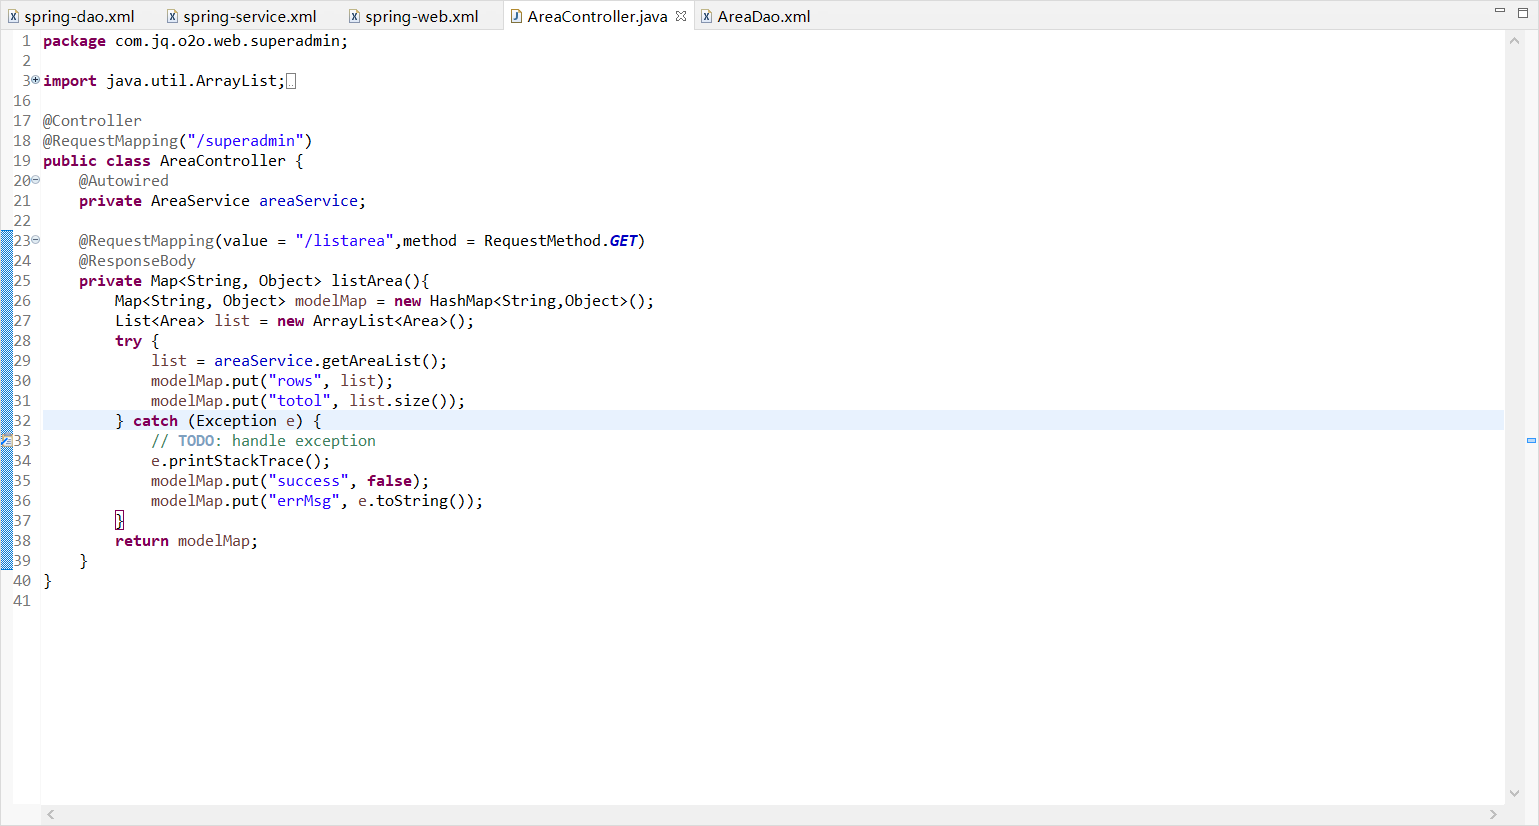Click the overview ruler marker
This screenshot has height=826, width=1539.
click(x=1531, y=440)
